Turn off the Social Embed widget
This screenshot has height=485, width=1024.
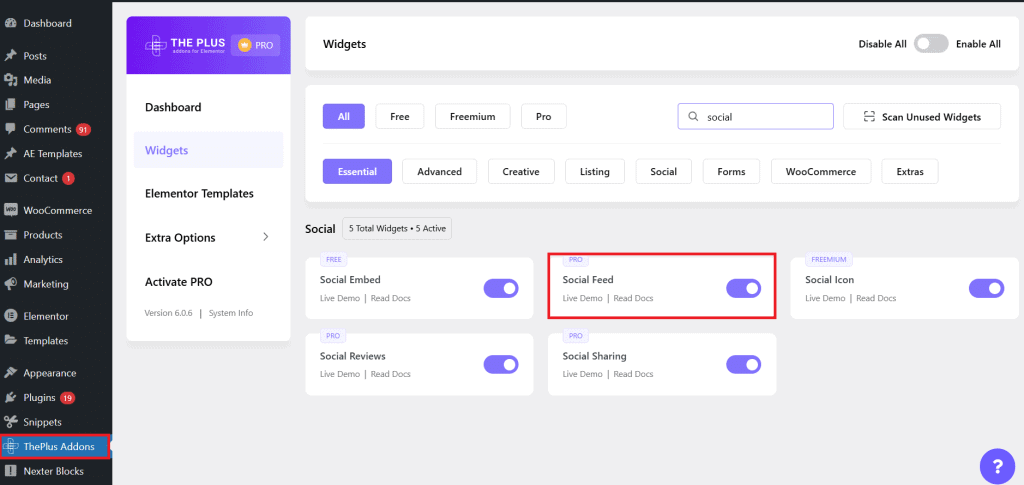point(501,288)
